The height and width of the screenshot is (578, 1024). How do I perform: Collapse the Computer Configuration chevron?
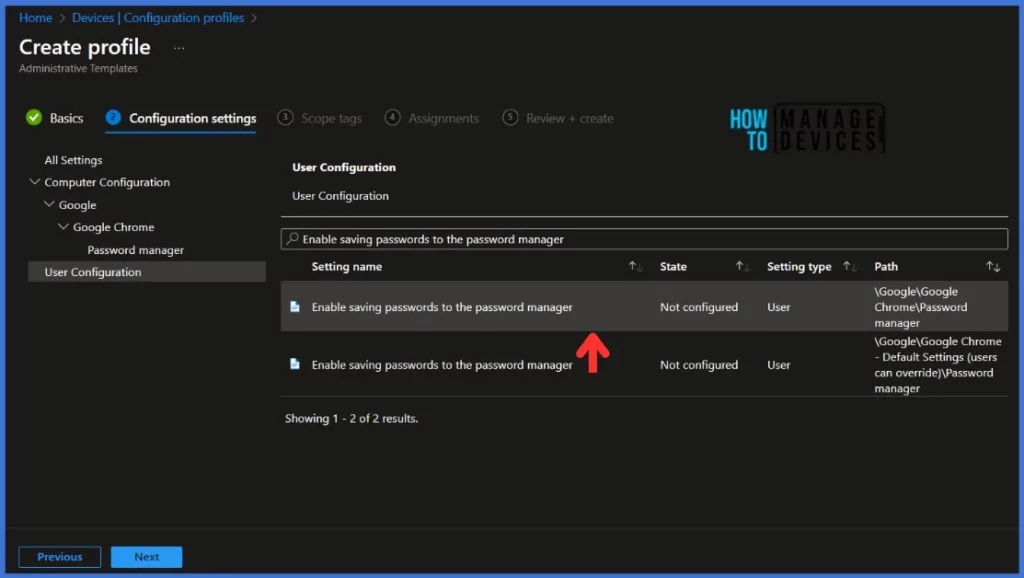tap(35, 182)
